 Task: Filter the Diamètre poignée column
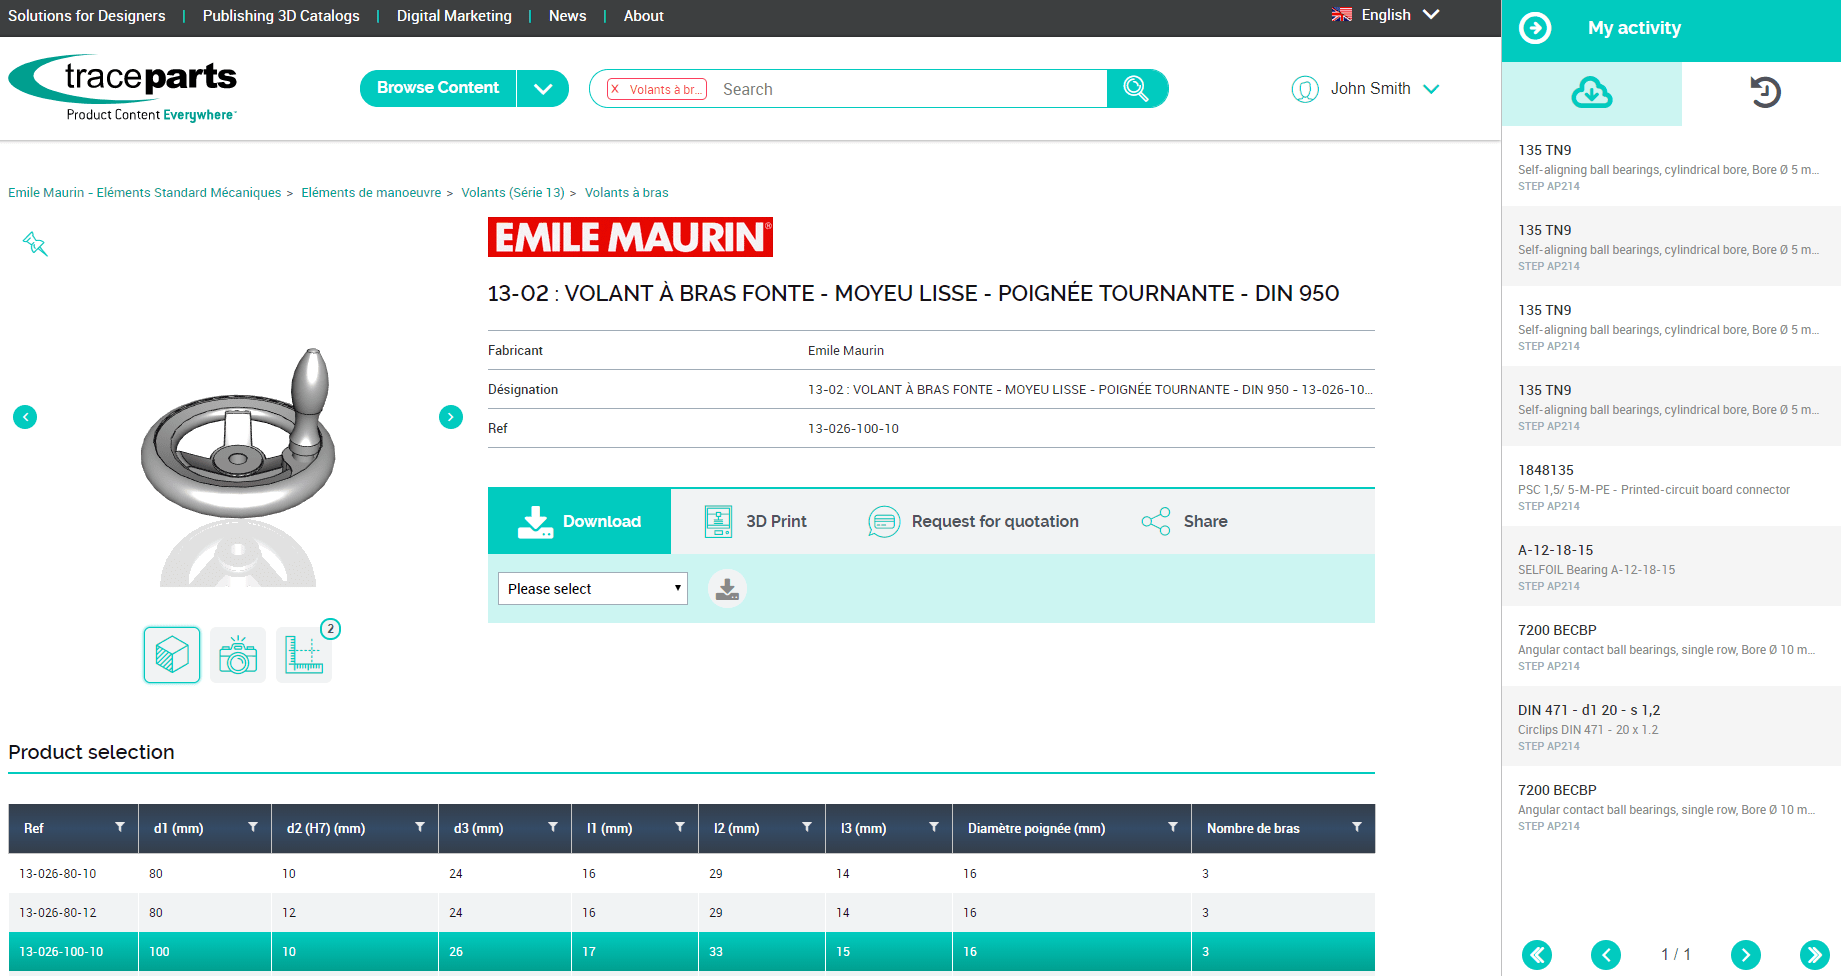(1173, 827)
